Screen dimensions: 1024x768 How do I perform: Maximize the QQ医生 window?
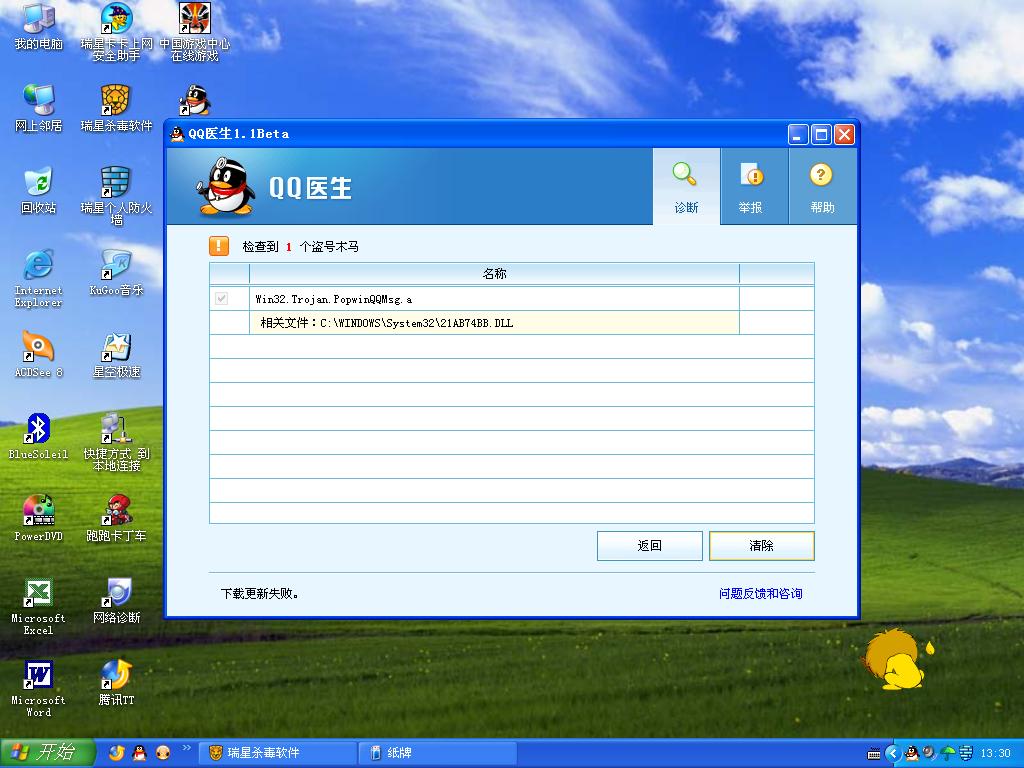[x=821, y=135]
